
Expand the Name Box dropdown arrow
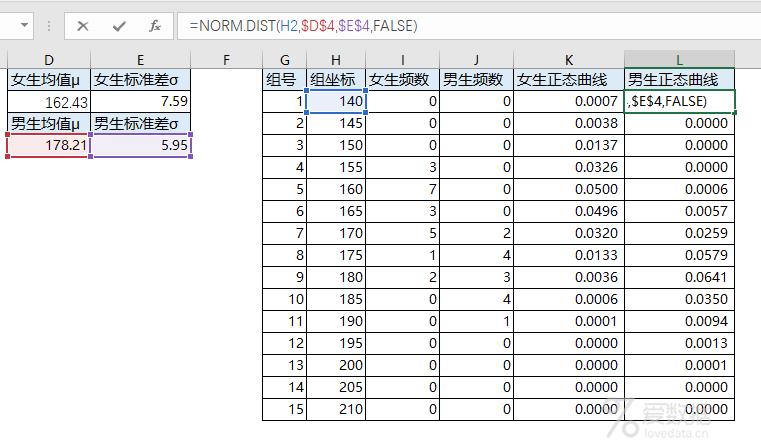tap(24, 25)
